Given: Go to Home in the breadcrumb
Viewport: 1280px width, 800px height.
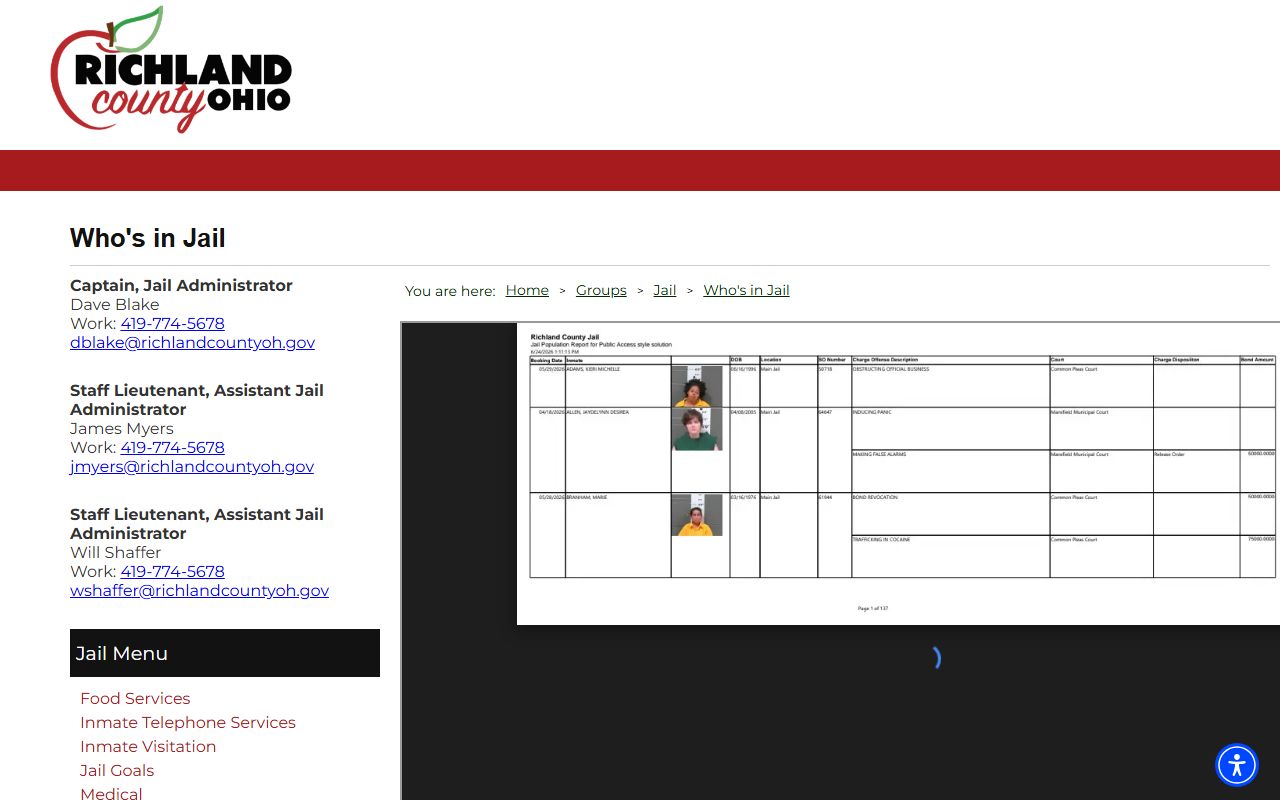Looking at the screenshot, I should (x=527, y=290).
